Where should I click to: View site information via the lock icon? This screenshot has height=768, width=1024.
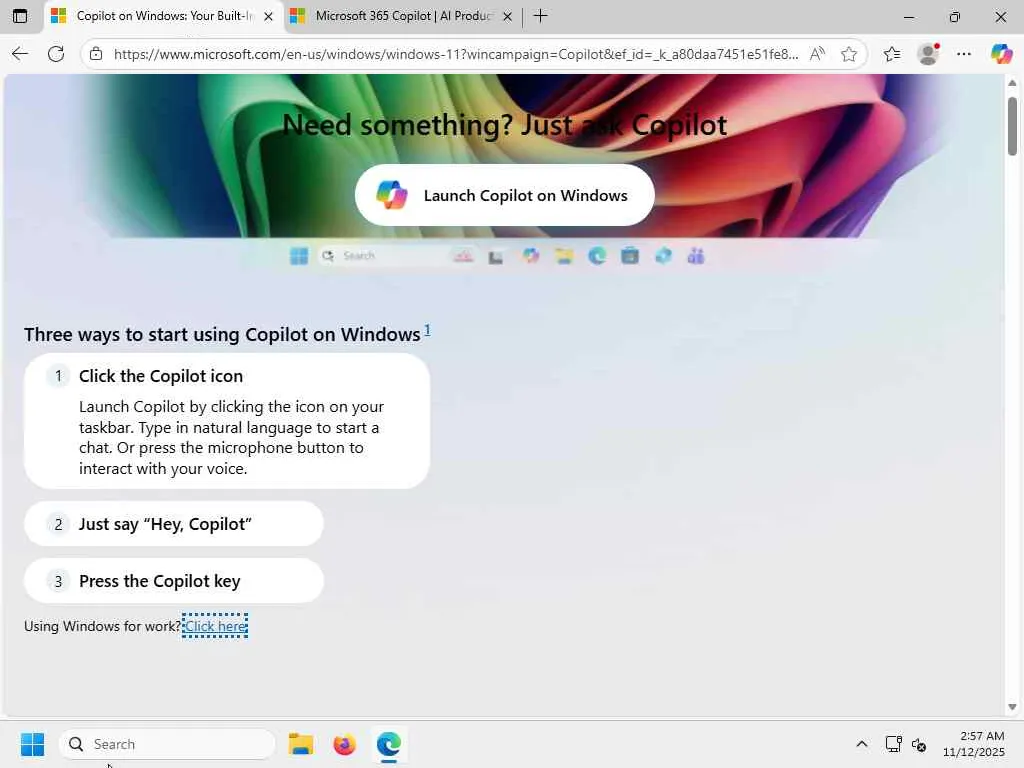pyautogui.click(x=96, y=54)
